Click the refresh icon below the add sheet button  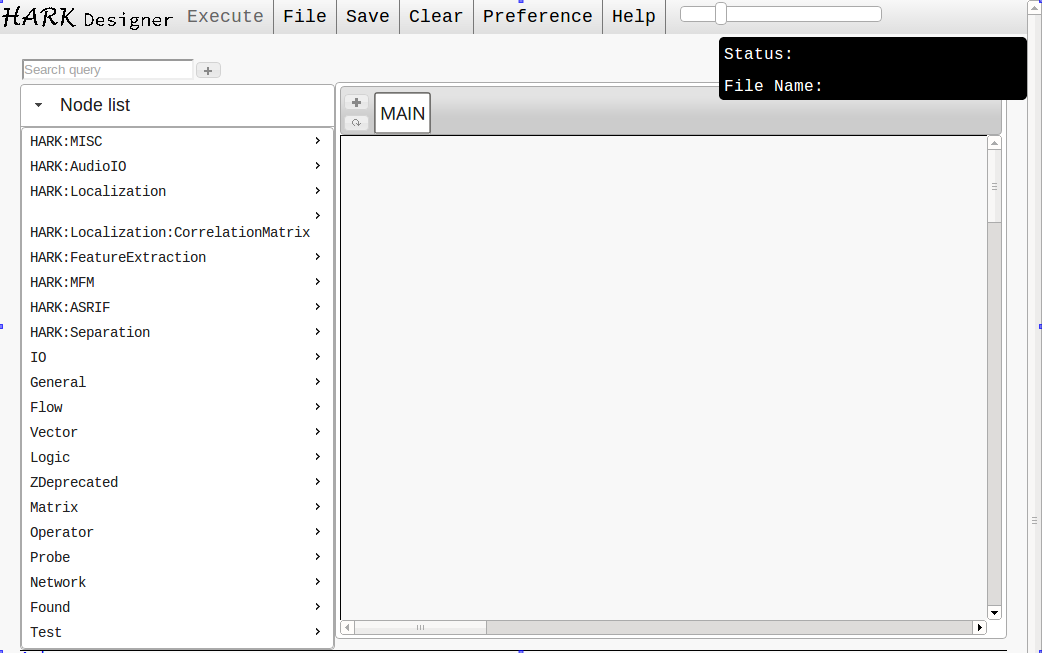coord(356,122)
